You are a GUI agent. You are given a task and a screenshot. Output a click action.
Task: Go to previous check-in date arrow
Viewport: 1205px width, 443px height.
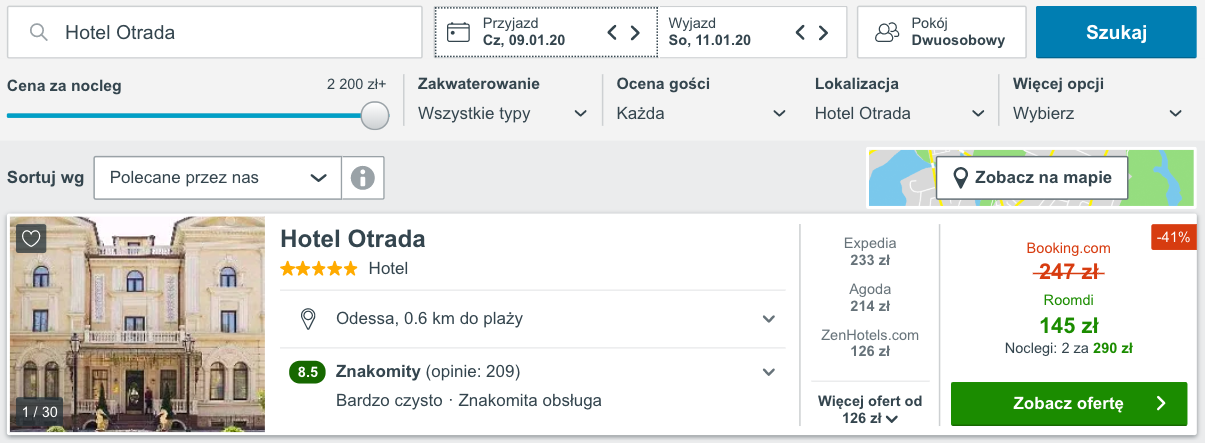(x=613, y=33)
